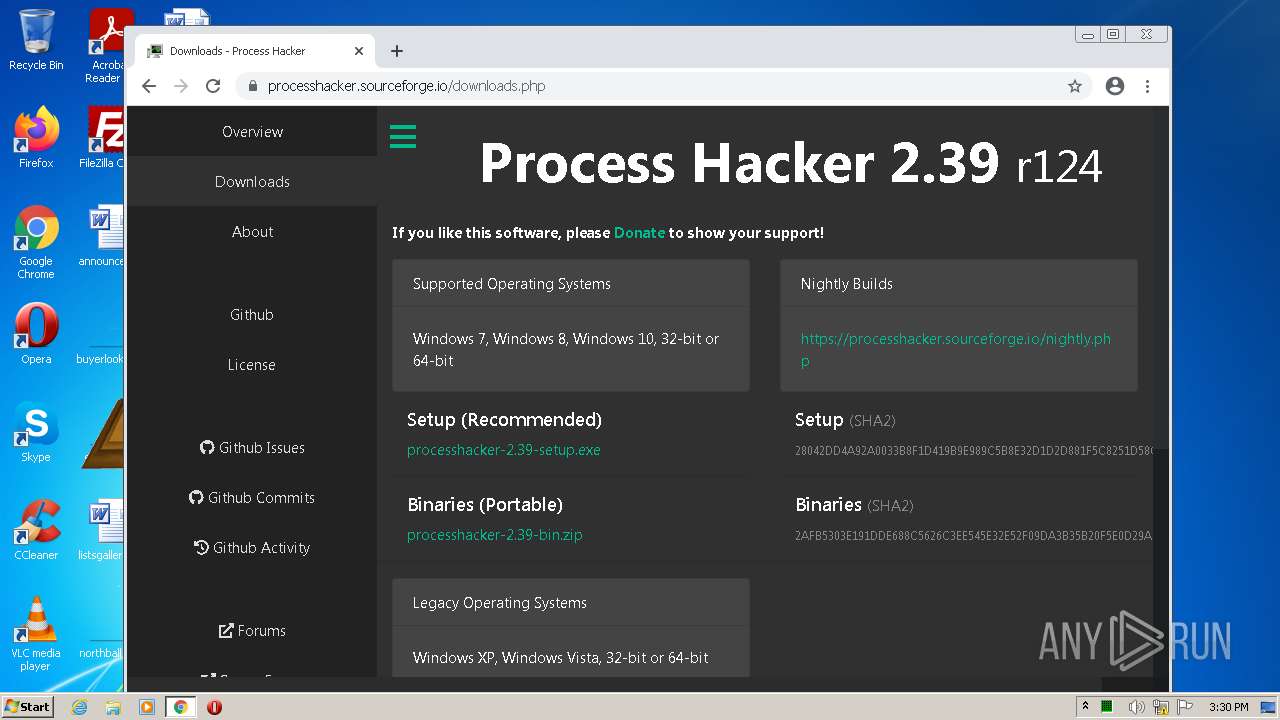This screenshot has height=720, width=1280.
Task: Open the CCleaner desktop icon
Action: click(36, 530)
